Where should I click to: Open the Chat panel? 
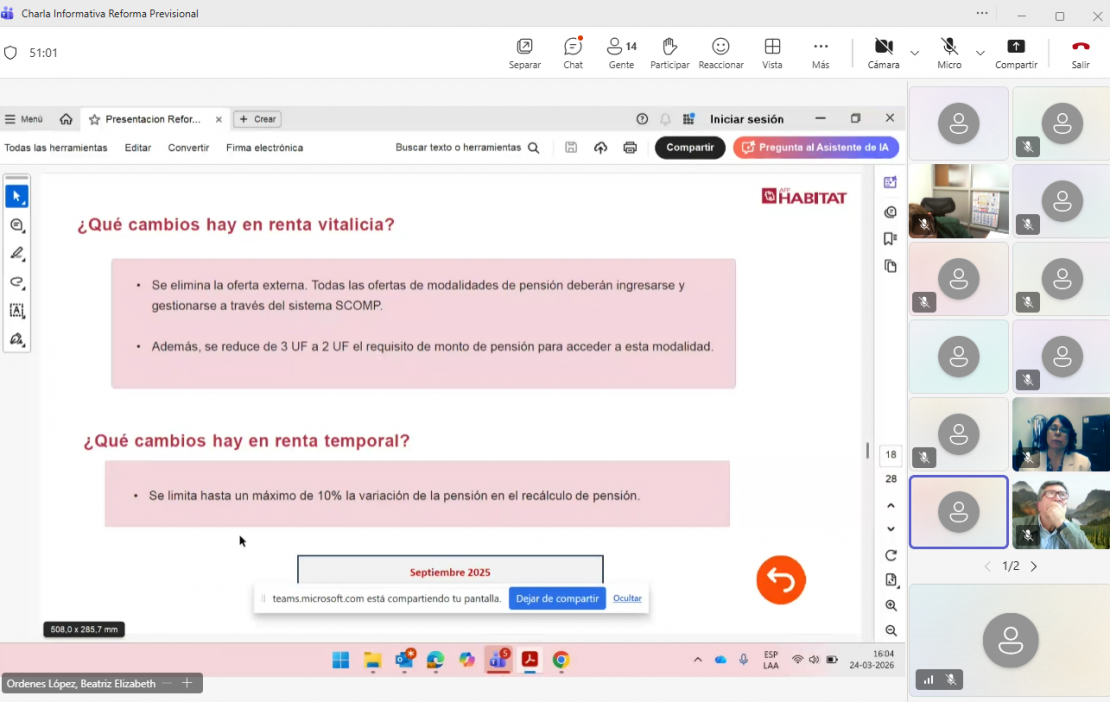[573, 52]
